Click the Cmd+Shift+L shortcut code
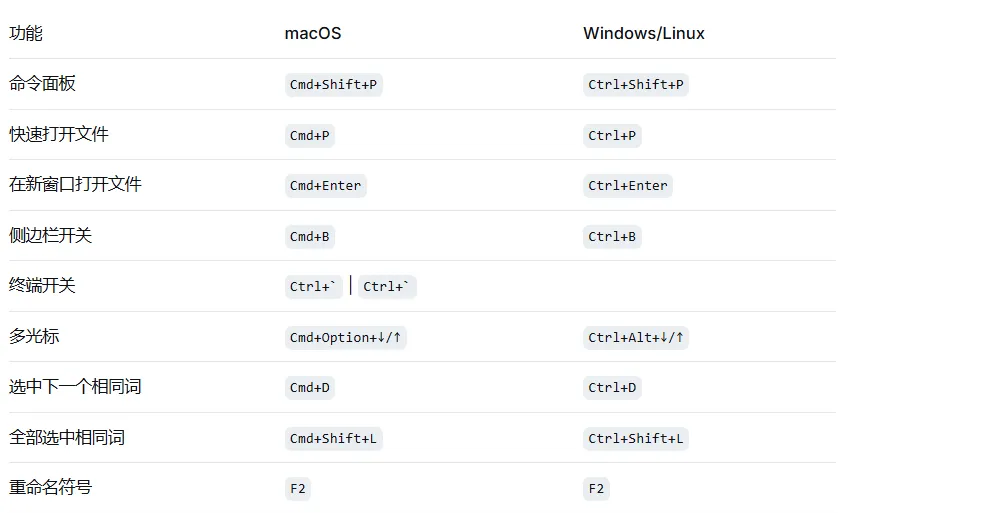Image resolution: width=982 pixels, height=513 pixels. (333, 438)
